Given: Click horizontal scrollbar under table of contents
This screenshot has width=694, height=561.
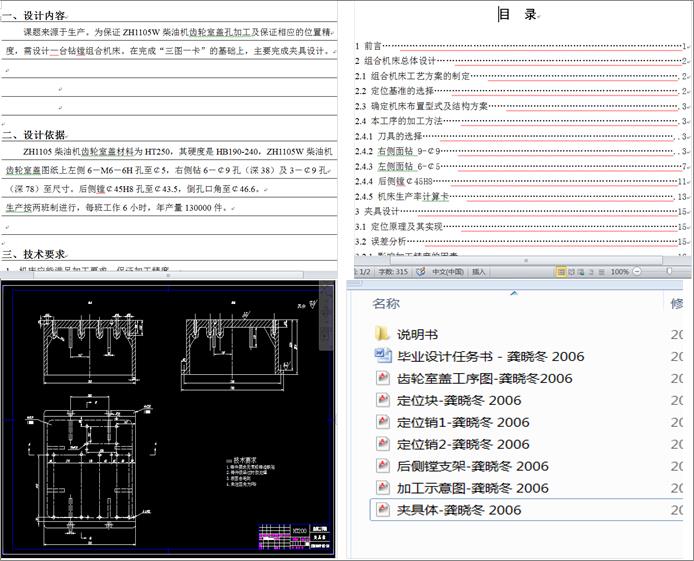Looking at the screenshot, I should [526, 260].
